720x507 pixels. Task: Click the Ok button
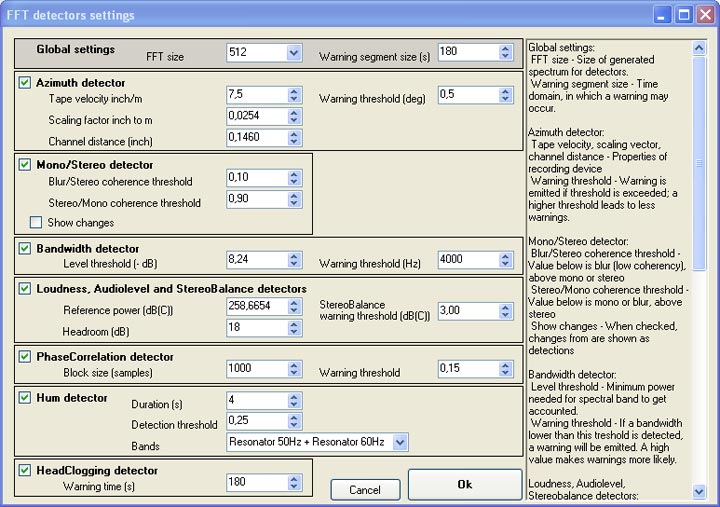[464, 485]
